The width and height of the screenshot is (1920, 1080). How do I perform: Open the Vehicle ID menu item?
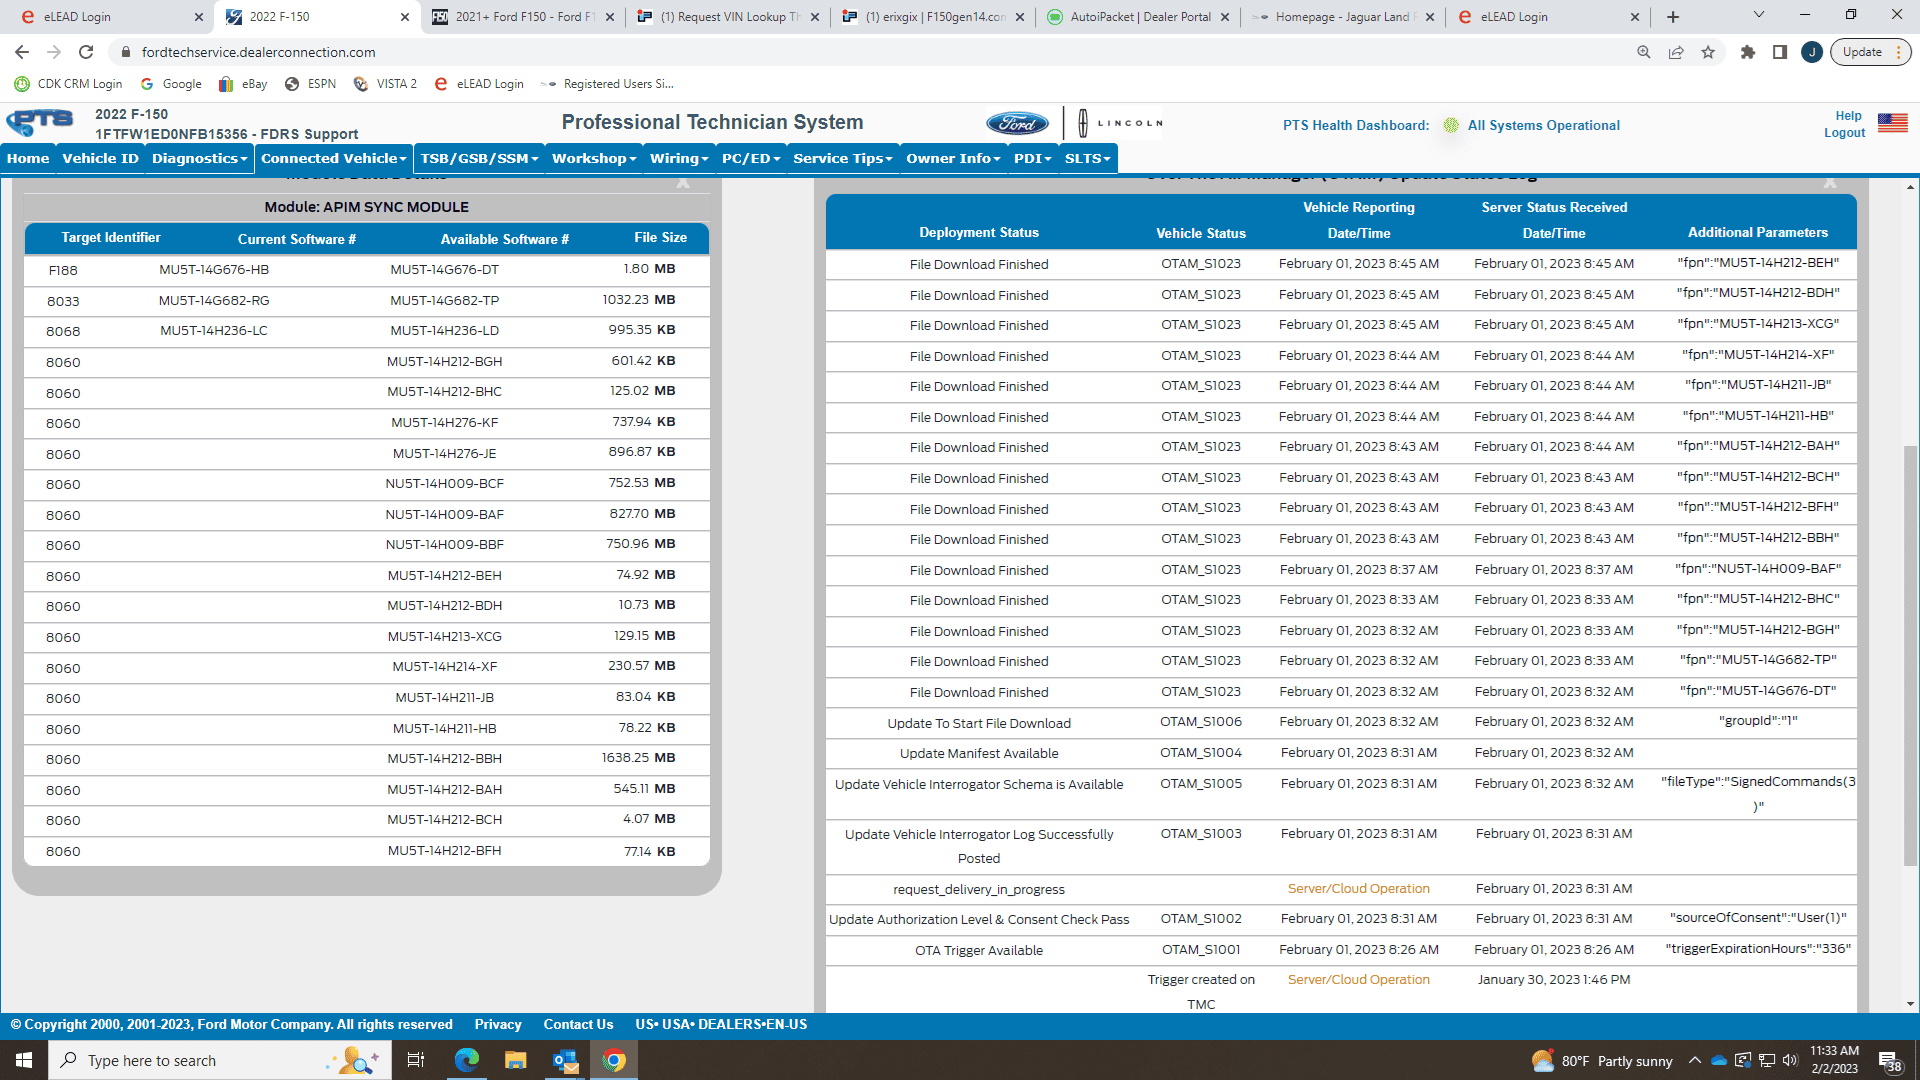point(100,158)
